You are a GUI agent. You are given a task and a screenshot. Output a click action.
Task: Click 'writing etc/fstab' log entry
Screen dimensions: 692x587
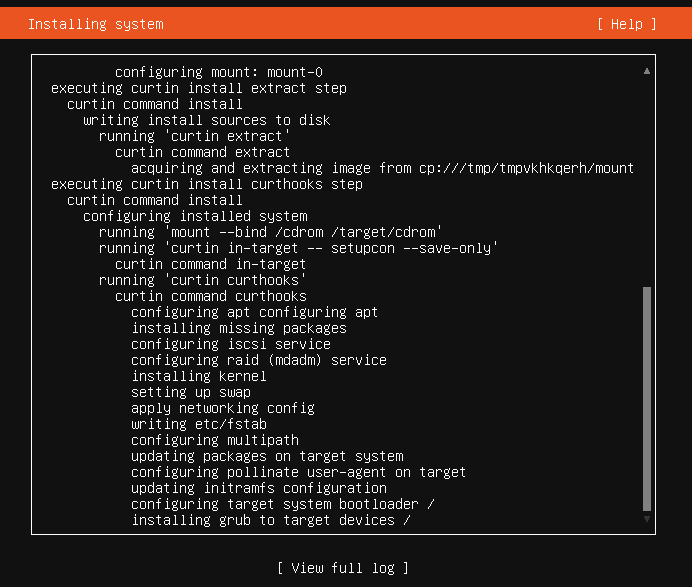199,424
